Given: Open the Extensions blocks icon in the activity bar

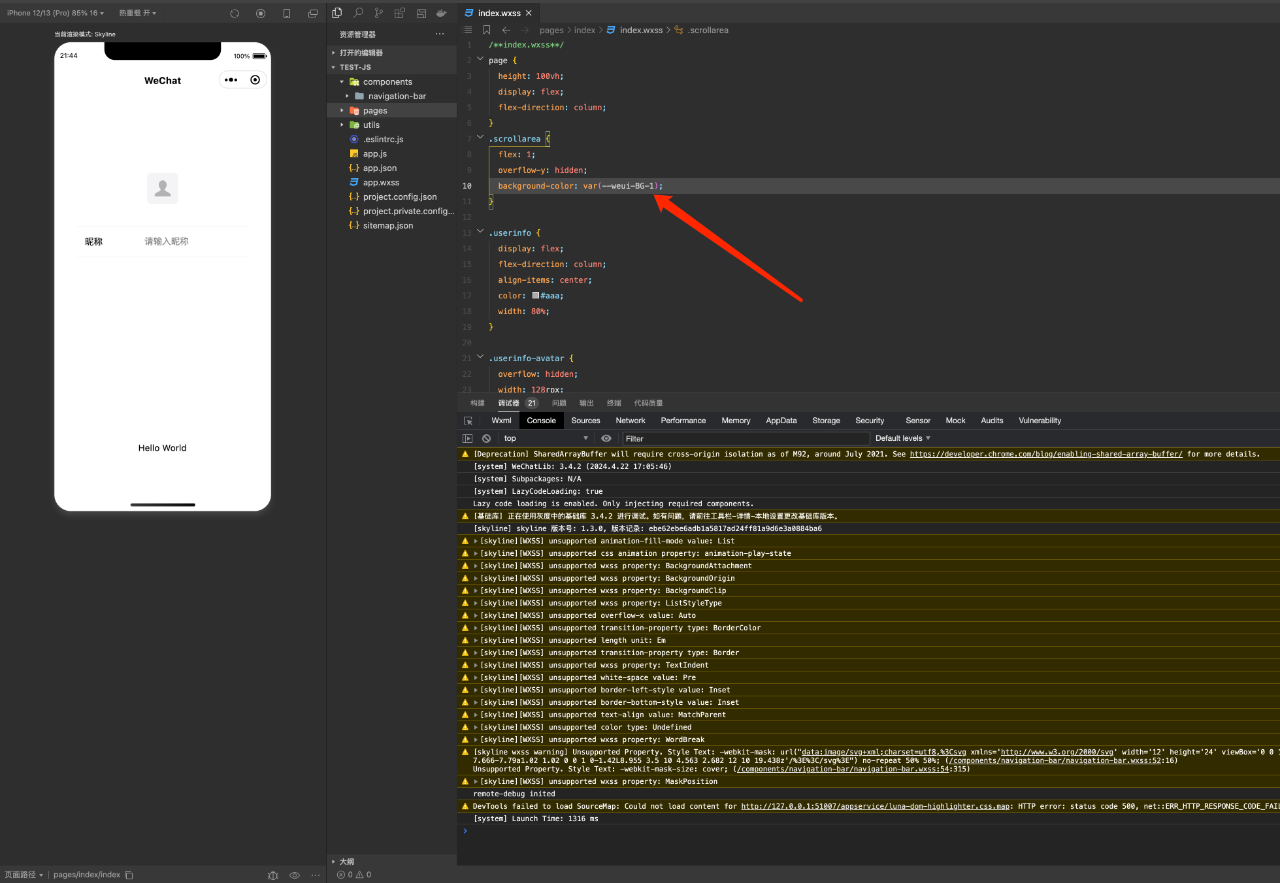Looking at the screenshot, I should (x=399, y=13).
